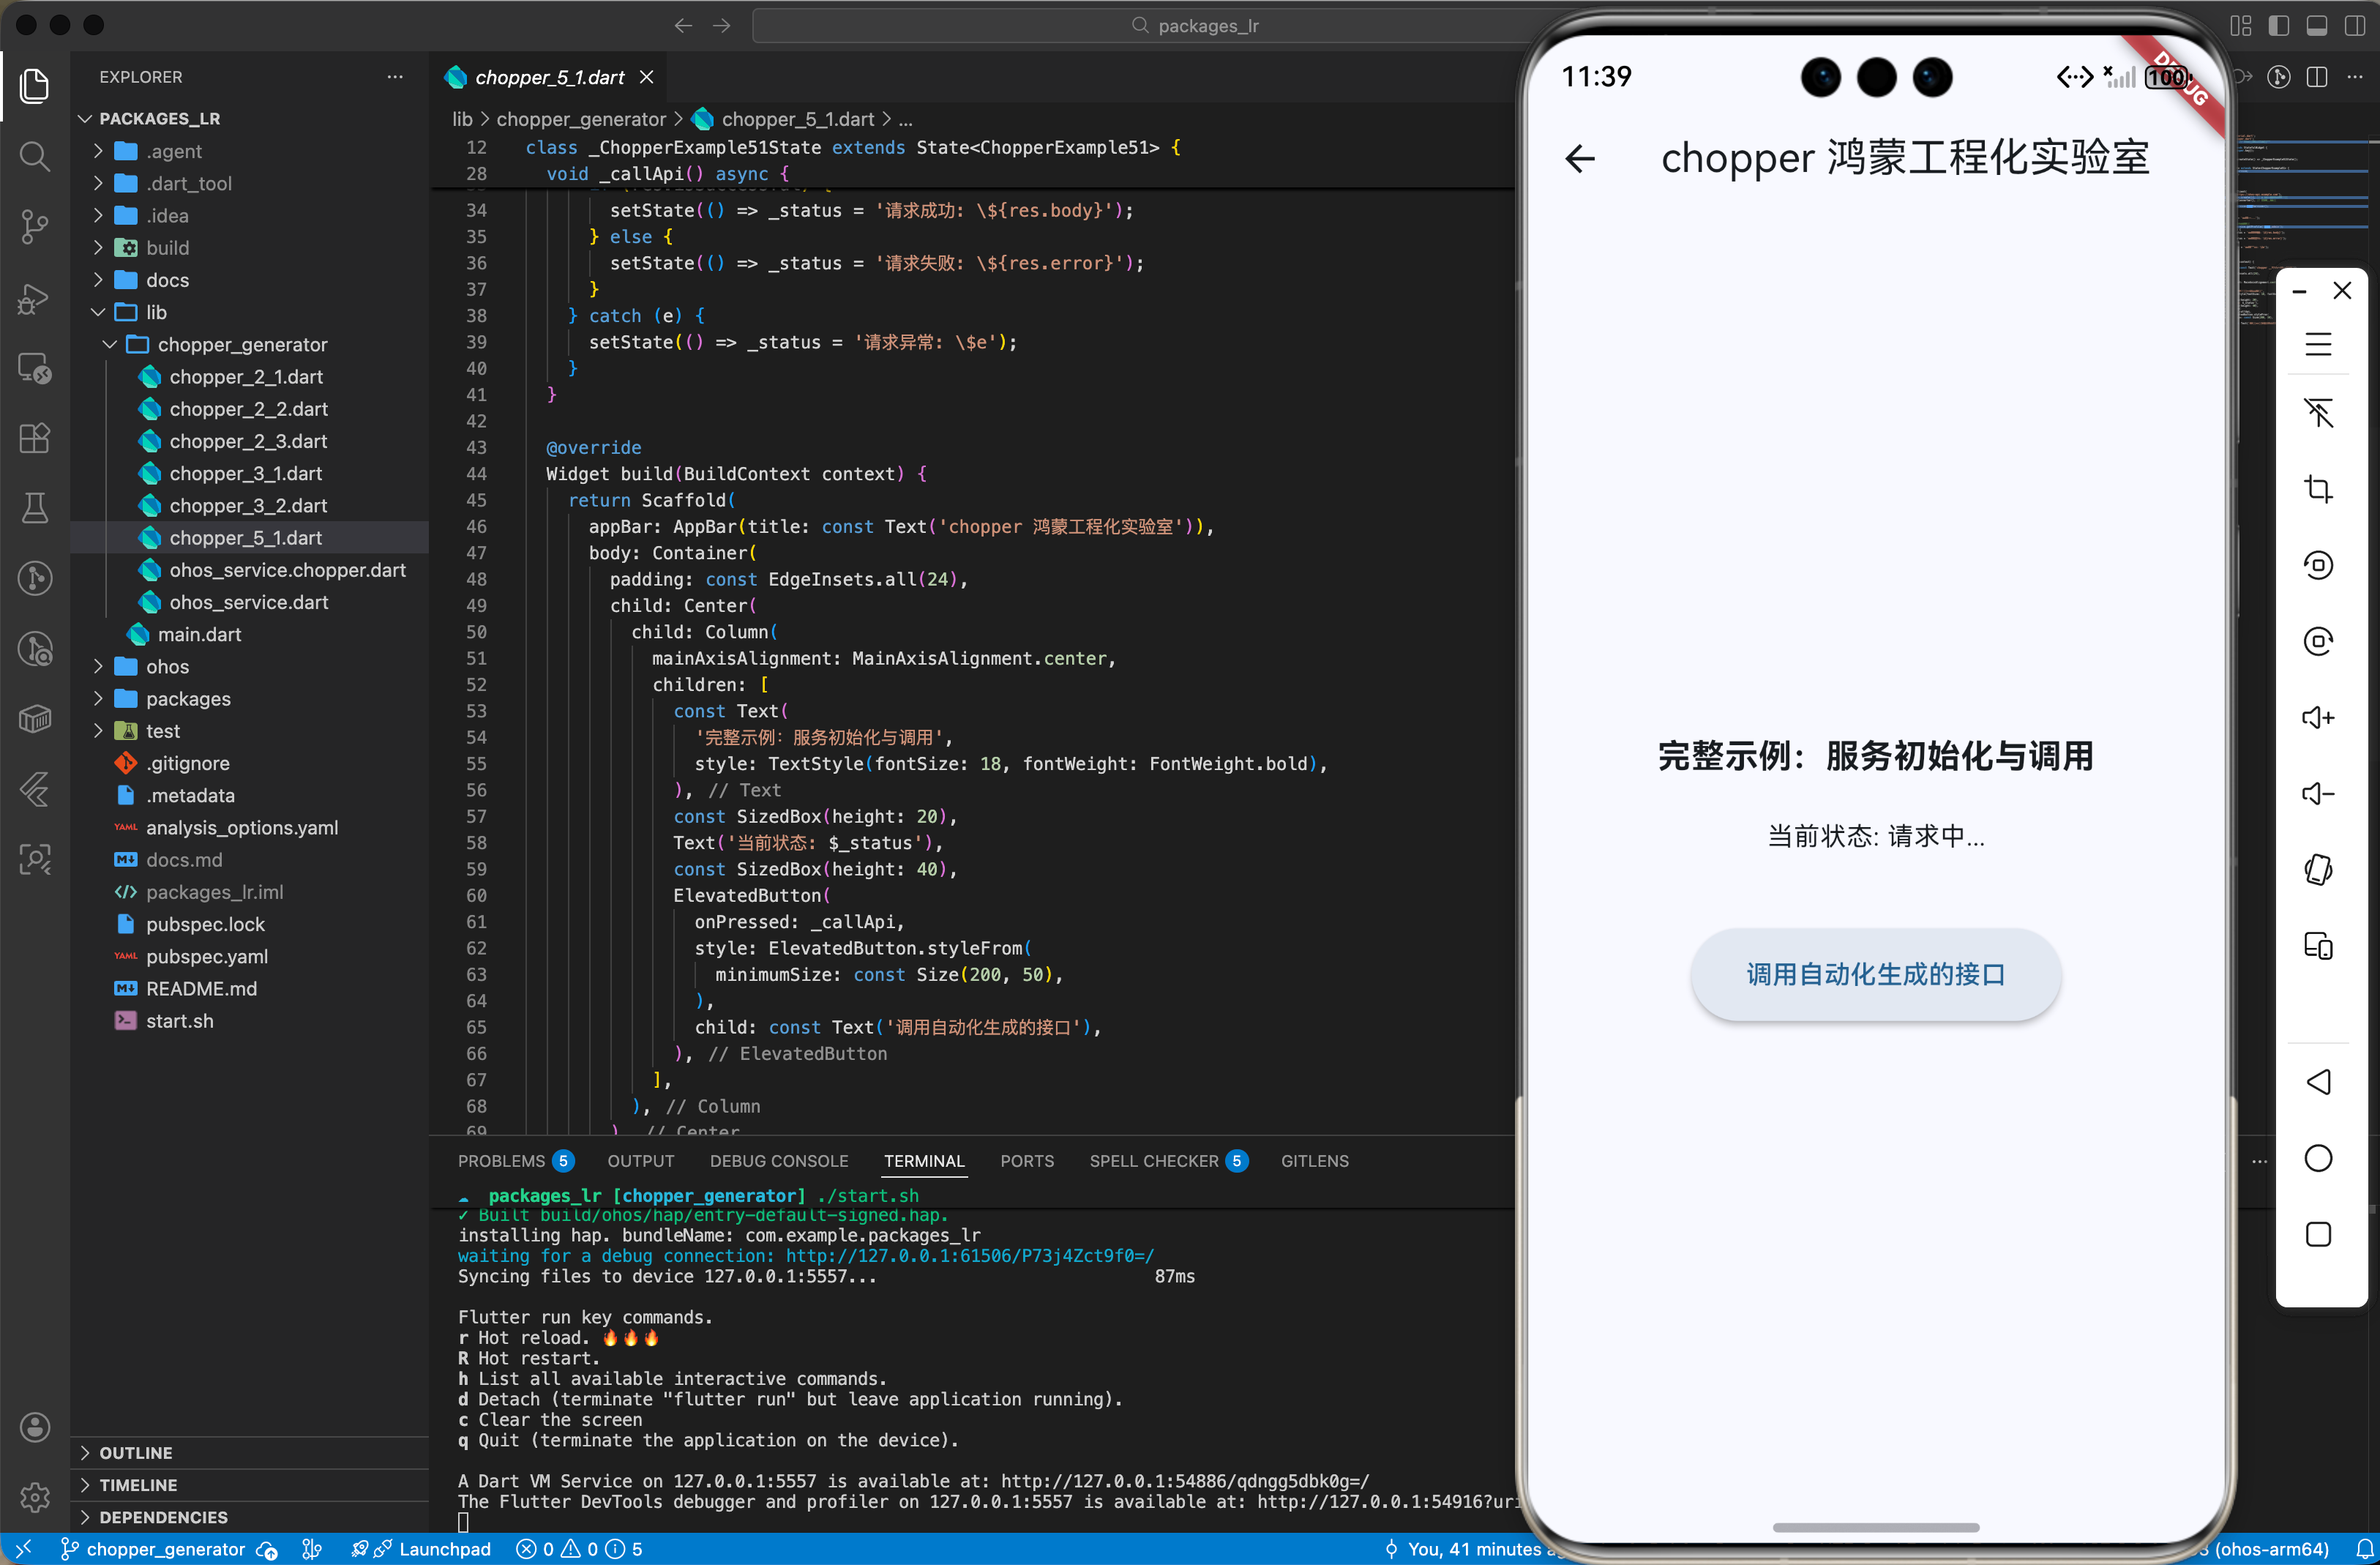Open the Extensions view
This screenshot has width=2380, height=1565.
coord(34,438)
